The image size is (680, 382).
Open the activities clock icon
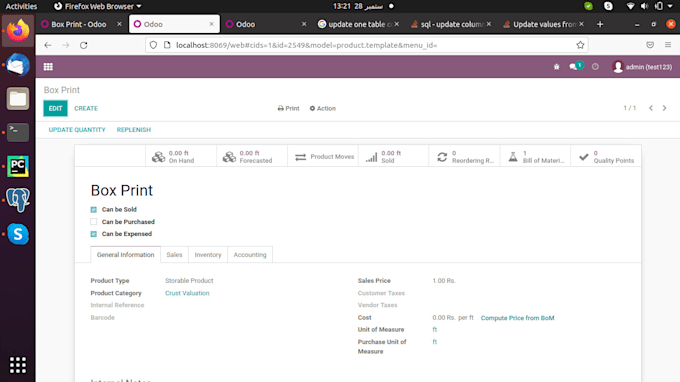tap(595, 67)
